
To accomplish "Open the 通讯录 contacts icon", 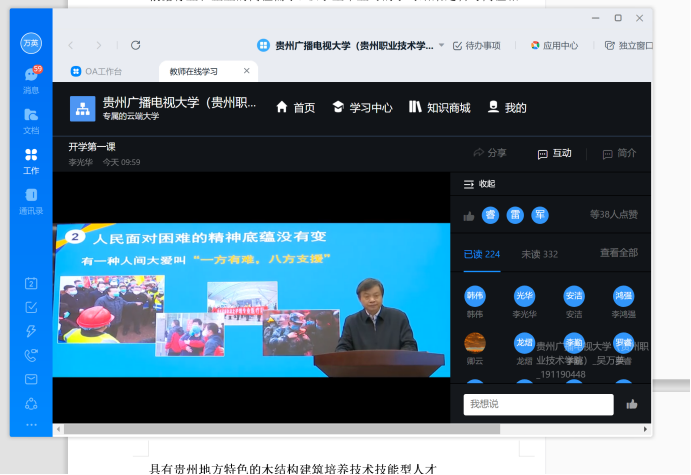I will pyautogui.click(x=31, y=199).
